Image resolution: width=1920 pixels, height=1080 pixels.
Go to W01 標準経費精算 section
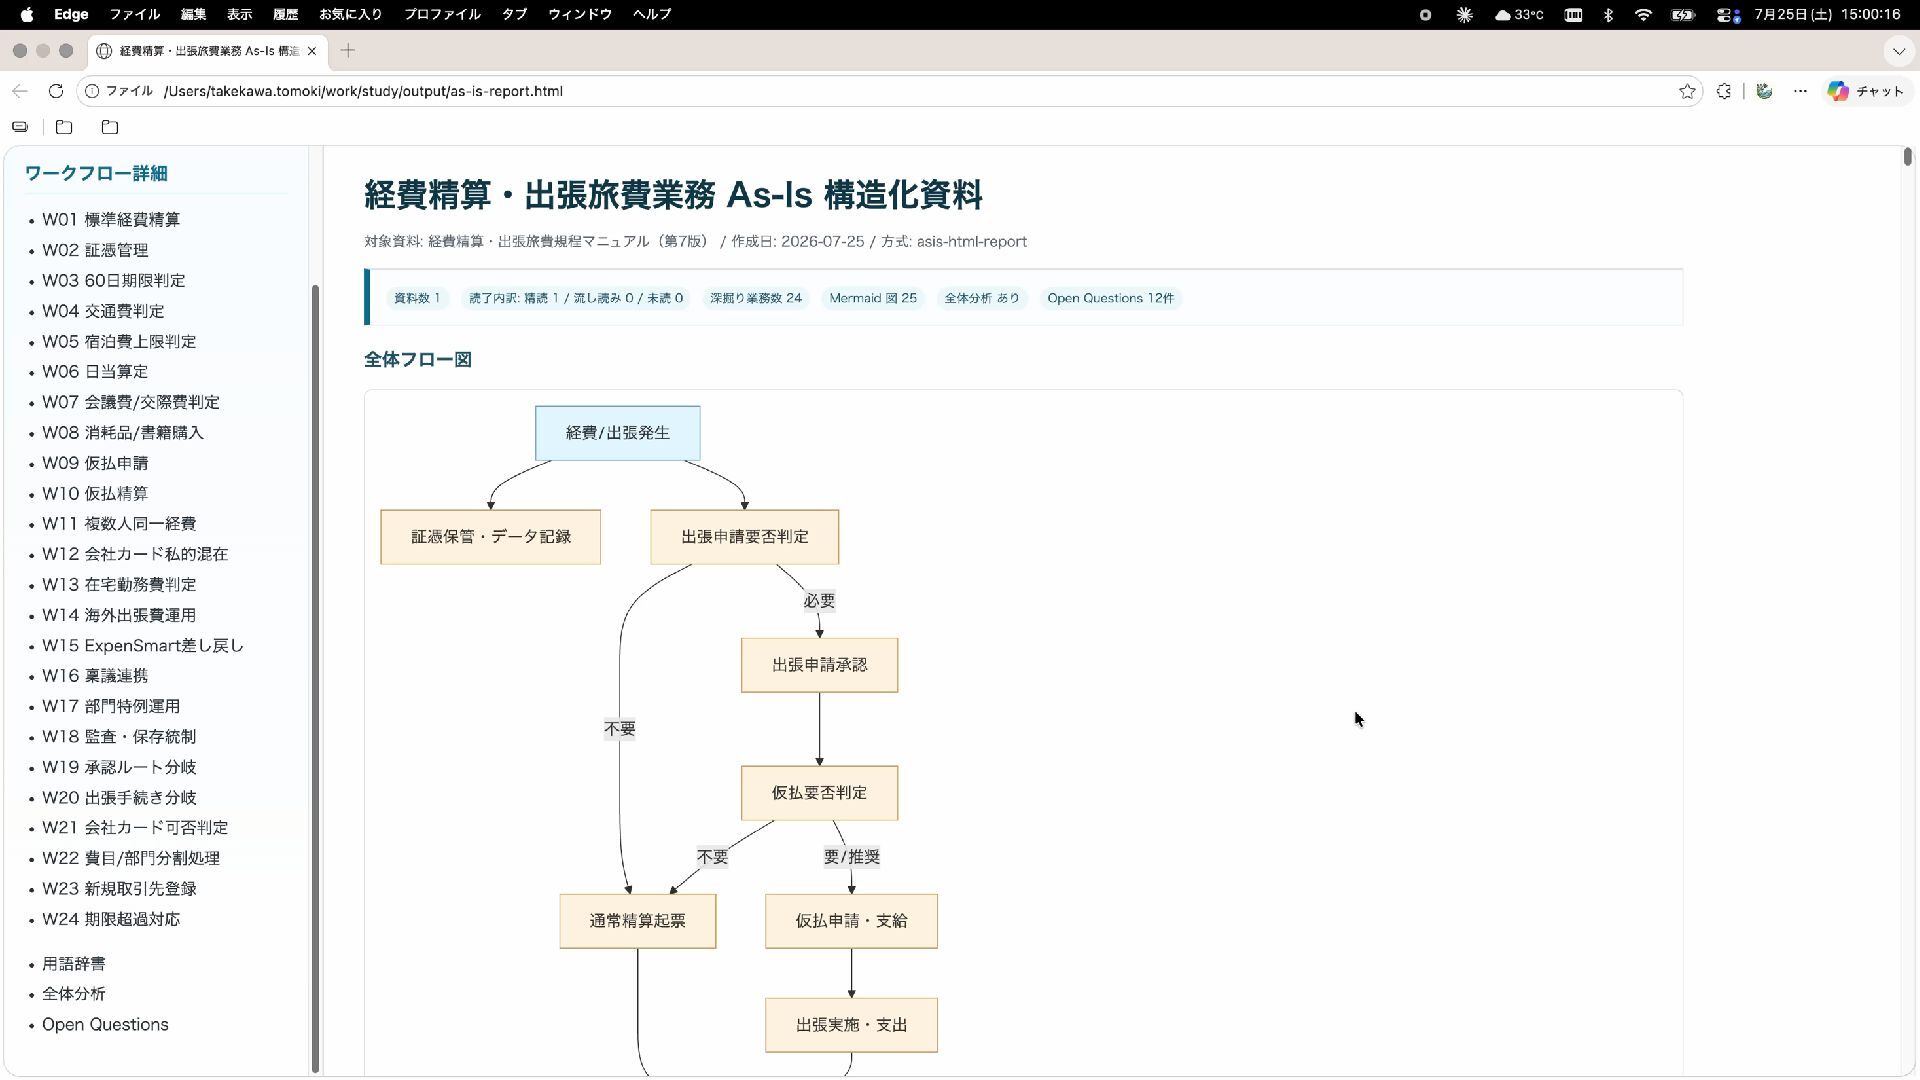pos(111,220)
